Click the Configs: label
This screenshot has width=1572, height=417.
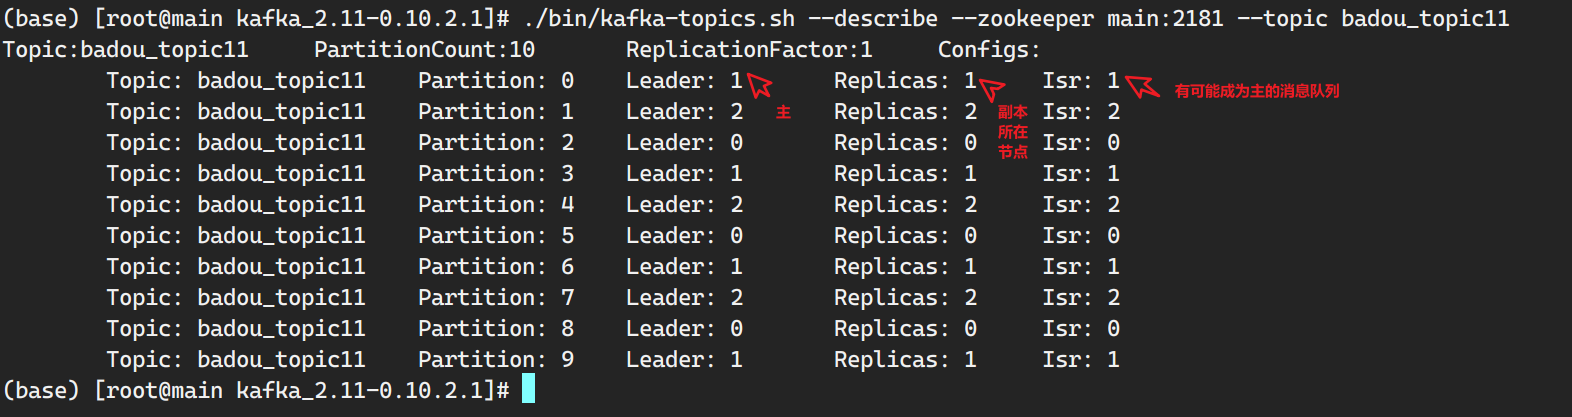click(x=989, y=50)
